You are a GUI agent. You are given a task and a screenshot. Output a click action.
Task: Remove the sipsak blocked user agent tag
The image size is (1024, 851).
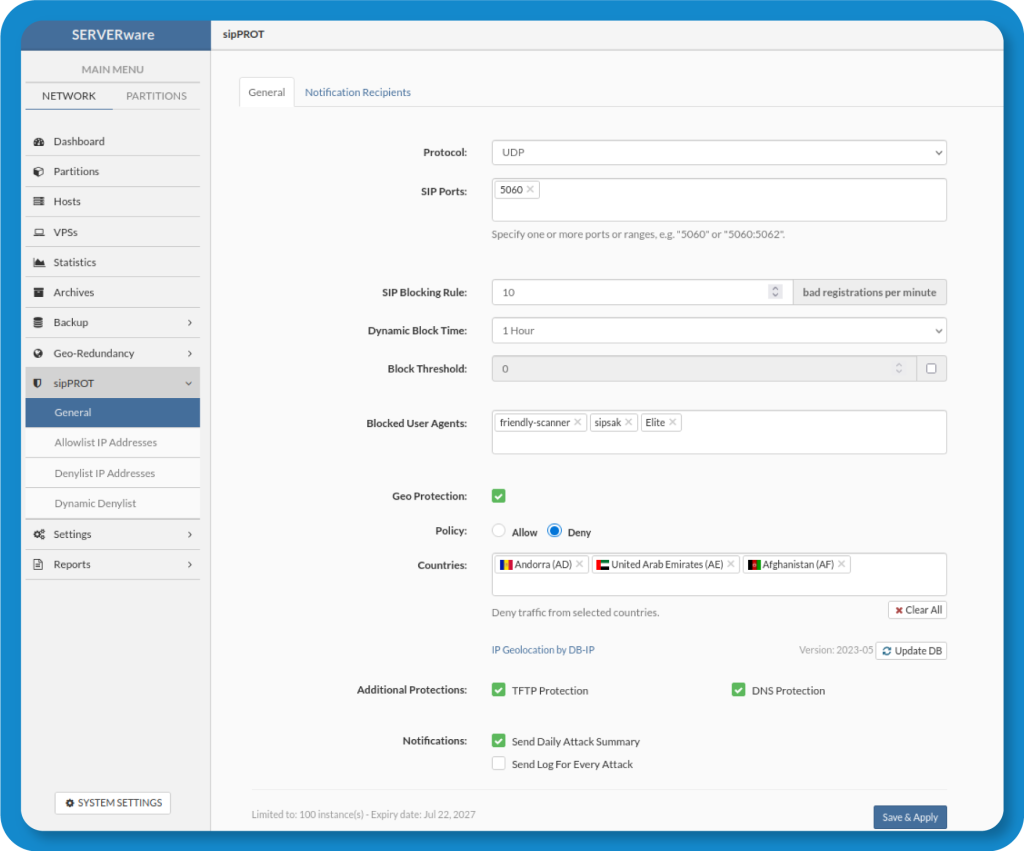pos(629,423)
